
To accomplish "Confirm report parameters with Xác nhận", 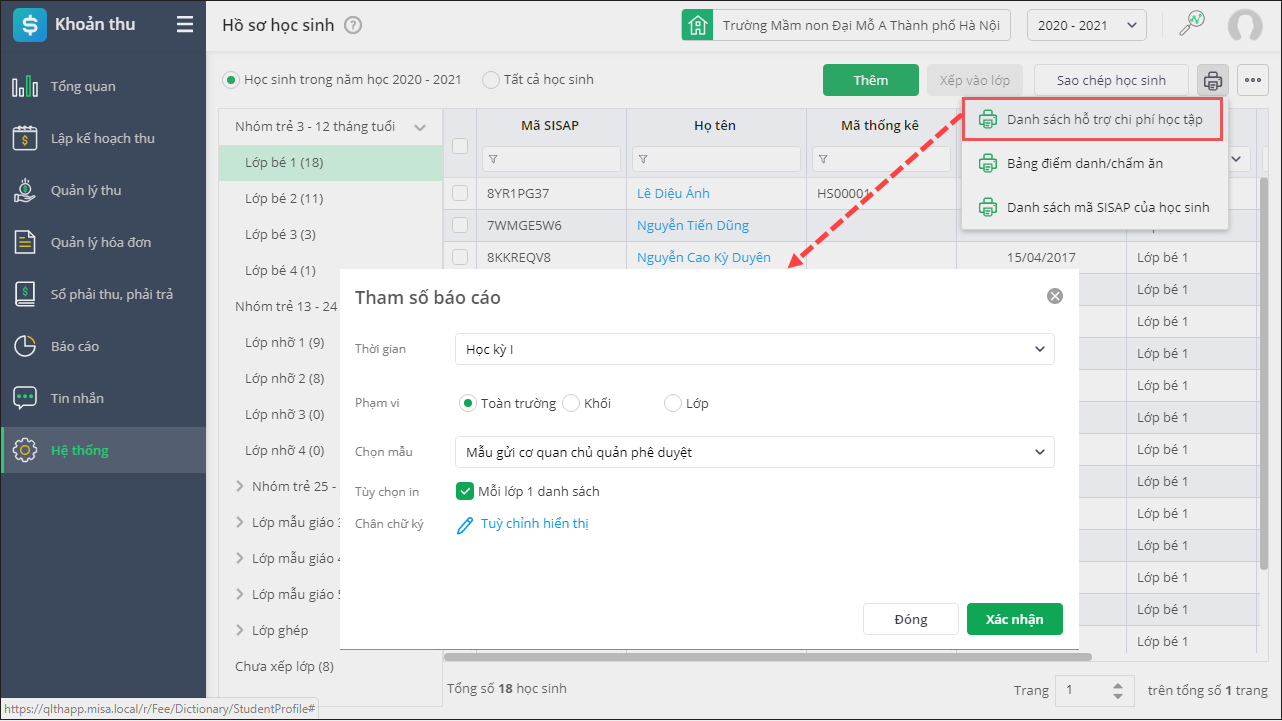I will (x=1014, y=619).
